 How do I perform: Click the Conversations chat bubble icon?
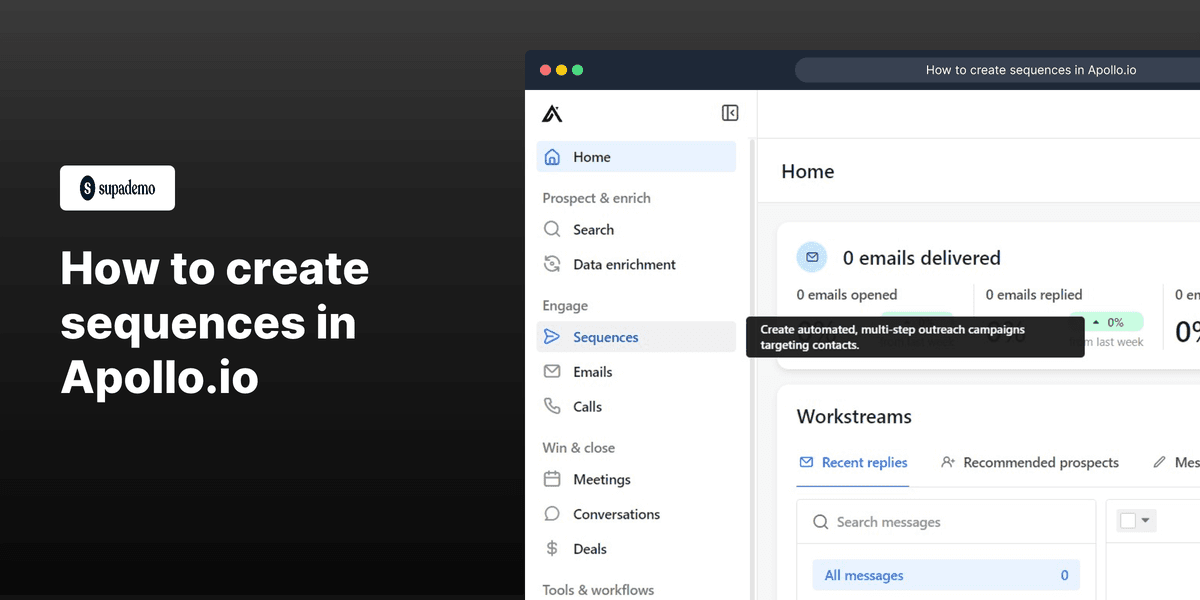pos(552,513)
